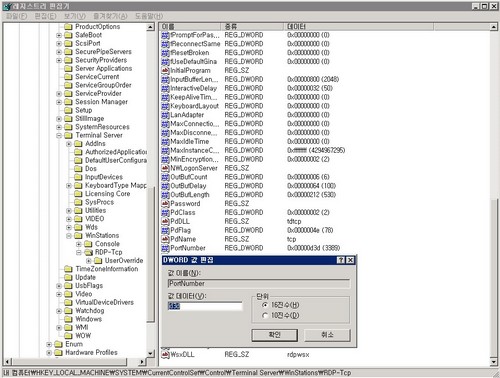Click the fResetBroken DWORD value icon
Viewport: 500px width, 378px height.
click(x=165, y=53)
